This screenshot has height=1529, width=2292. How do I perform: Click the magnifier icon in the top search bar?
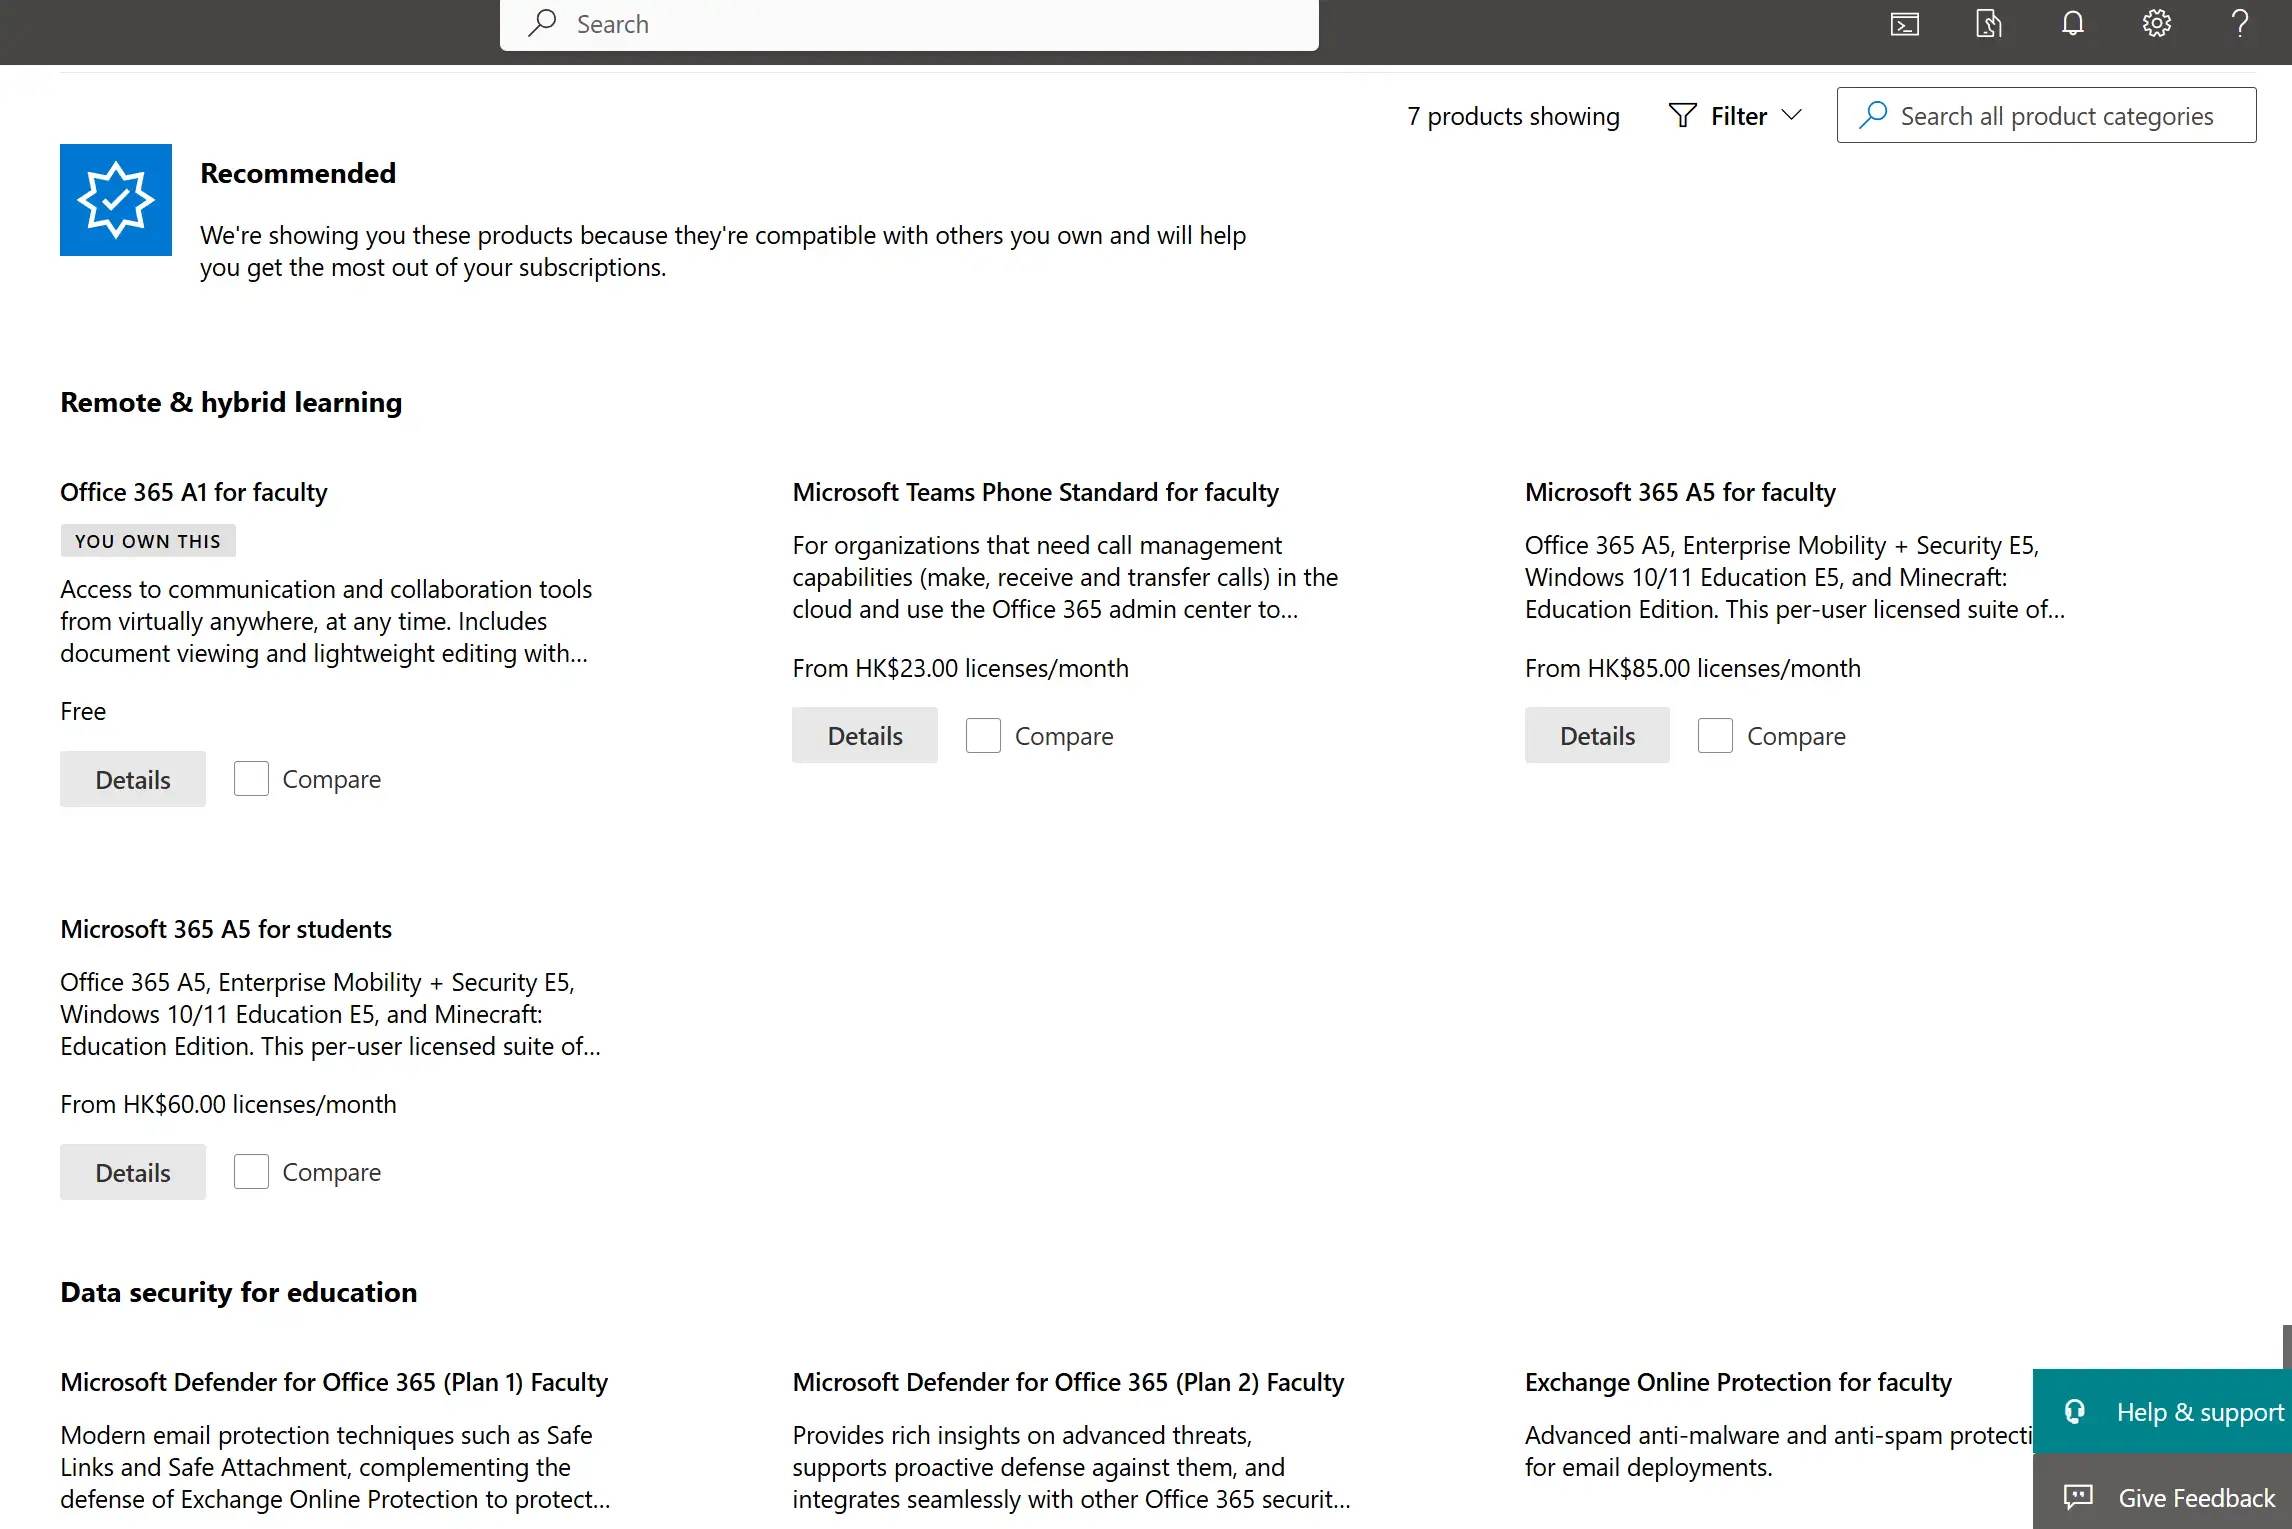coord(542,23)
